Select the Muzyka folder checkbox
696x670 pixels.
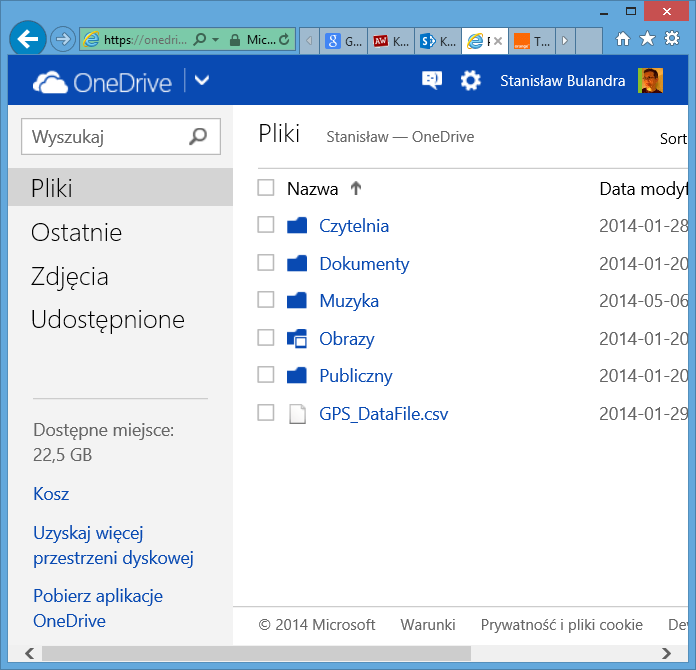266,300
